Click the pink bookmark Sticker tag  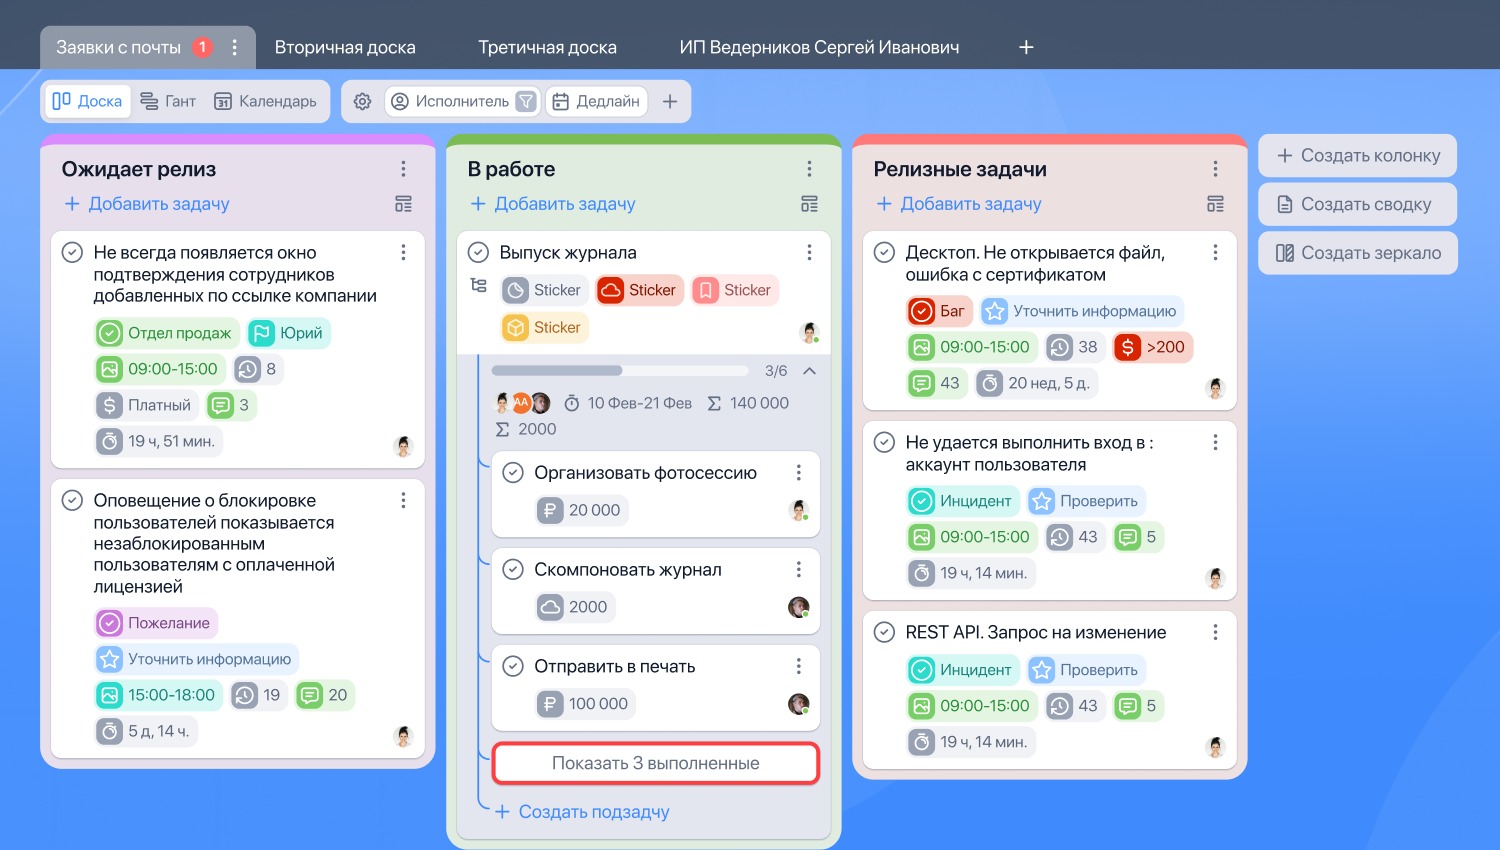pyautogui.click(x=734, y=290)
